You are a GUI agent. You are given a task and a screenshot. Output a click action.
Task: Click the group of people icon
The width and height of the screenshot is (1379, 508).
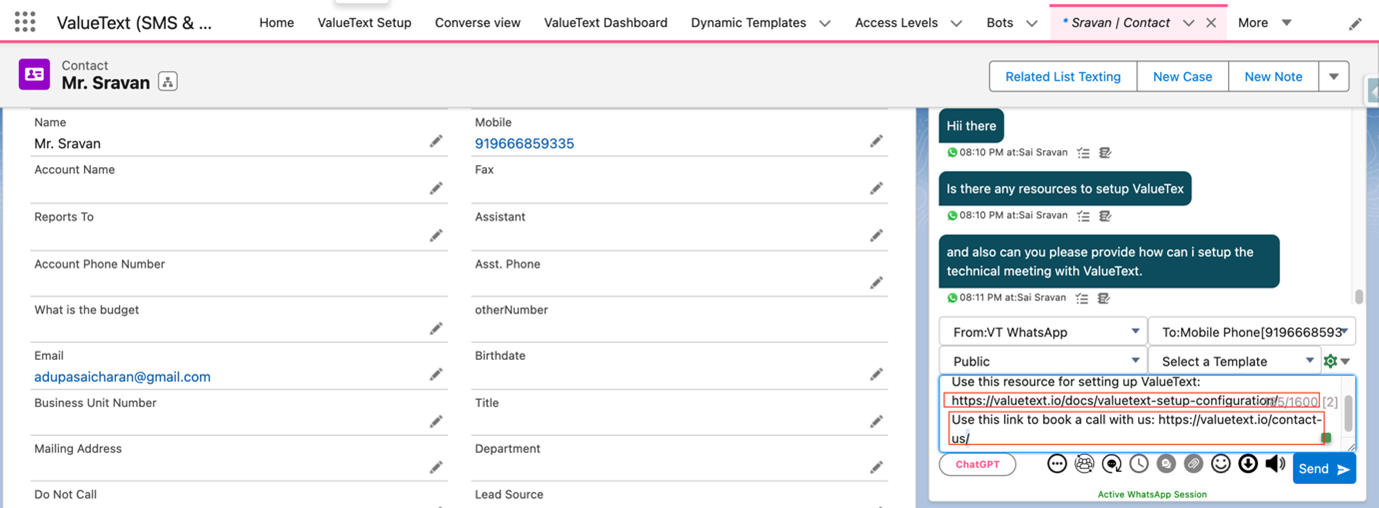pyautogui.click(x=1084, y=464)
